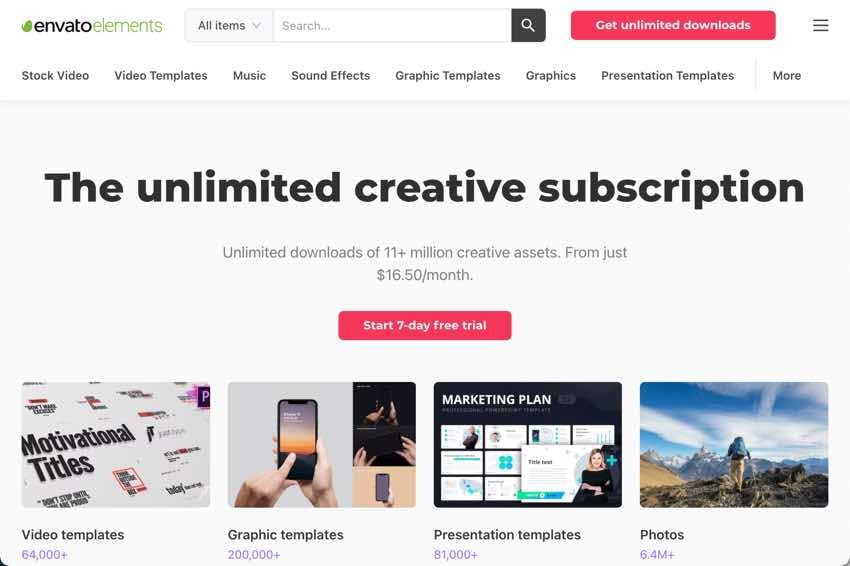Open the More categories menu
This screenshot has height=566, width=850.
[x=787, y=75]
